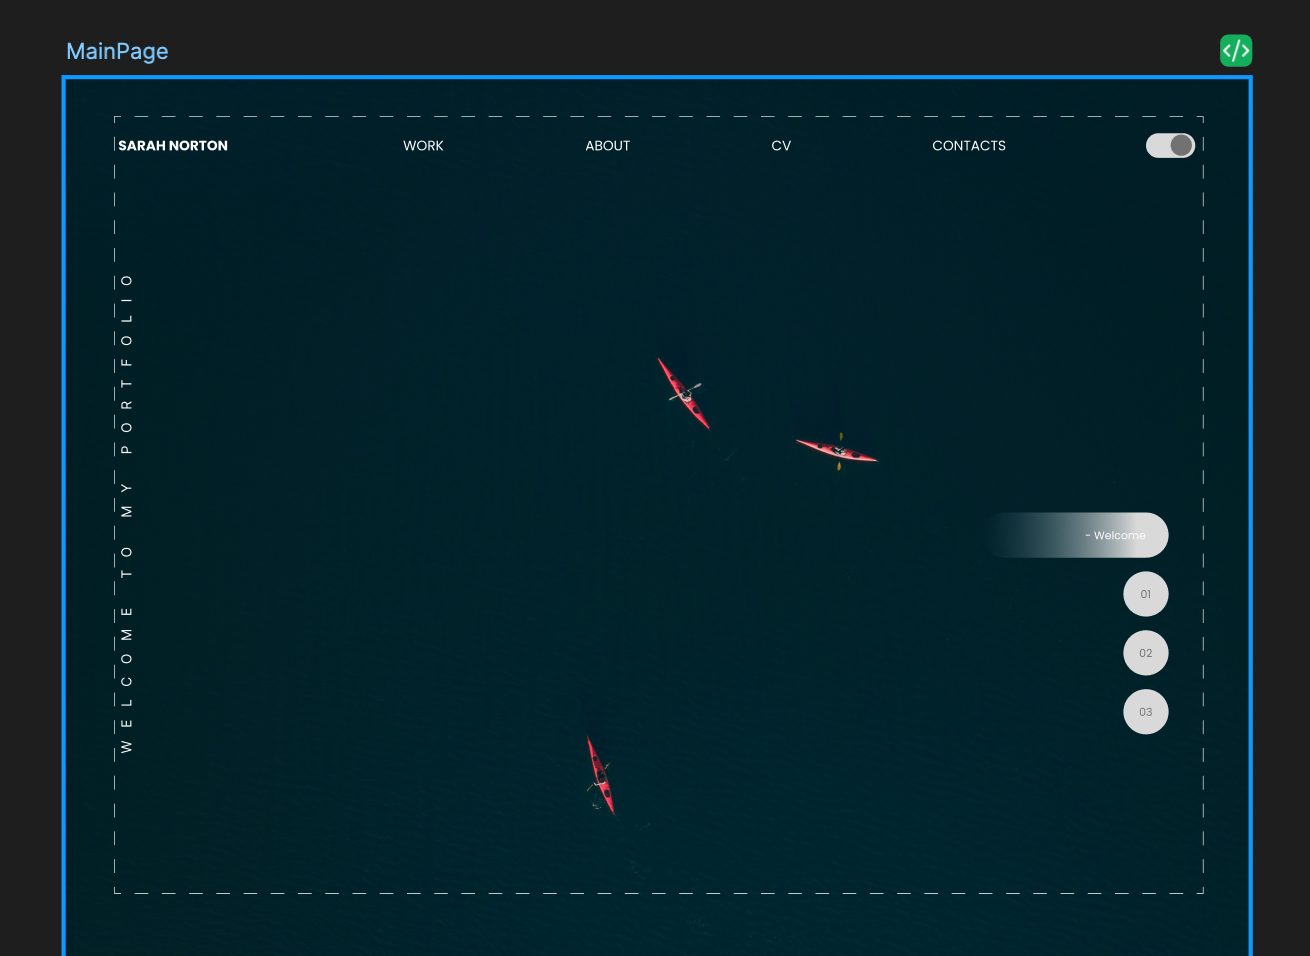Open the CONTACTS navigation link
Screen dimensions: 1310x956
(x=969, y=146)
